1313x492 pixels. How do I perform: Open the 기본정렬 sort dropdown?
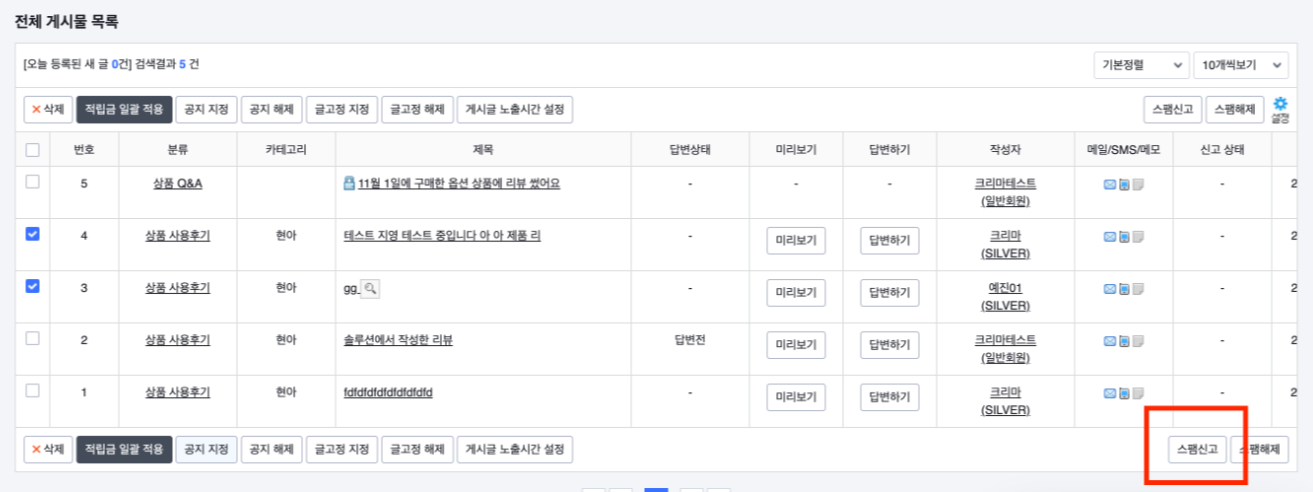click(1140, 65)
